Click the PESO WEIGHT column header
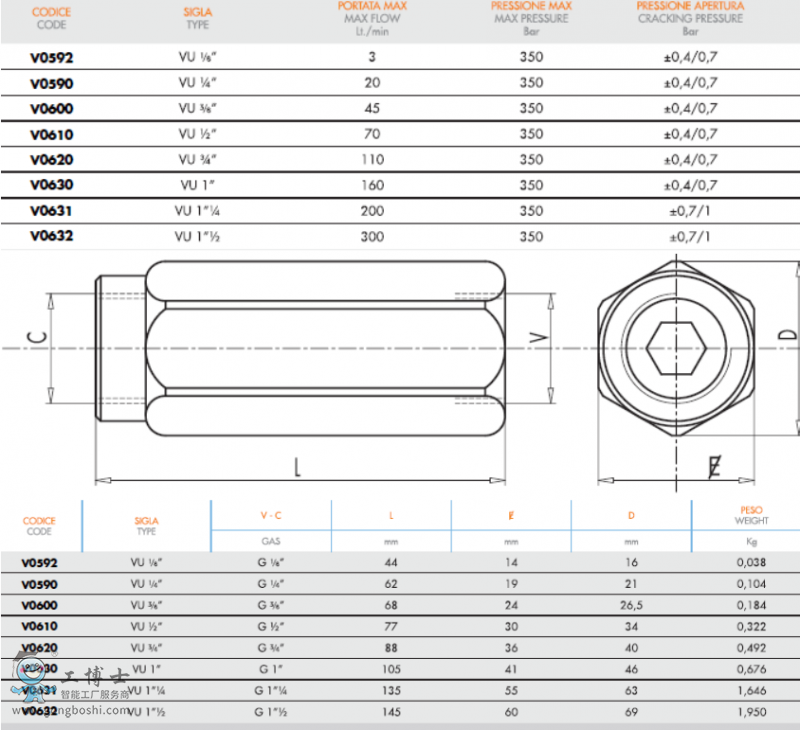 click(751, 516)
